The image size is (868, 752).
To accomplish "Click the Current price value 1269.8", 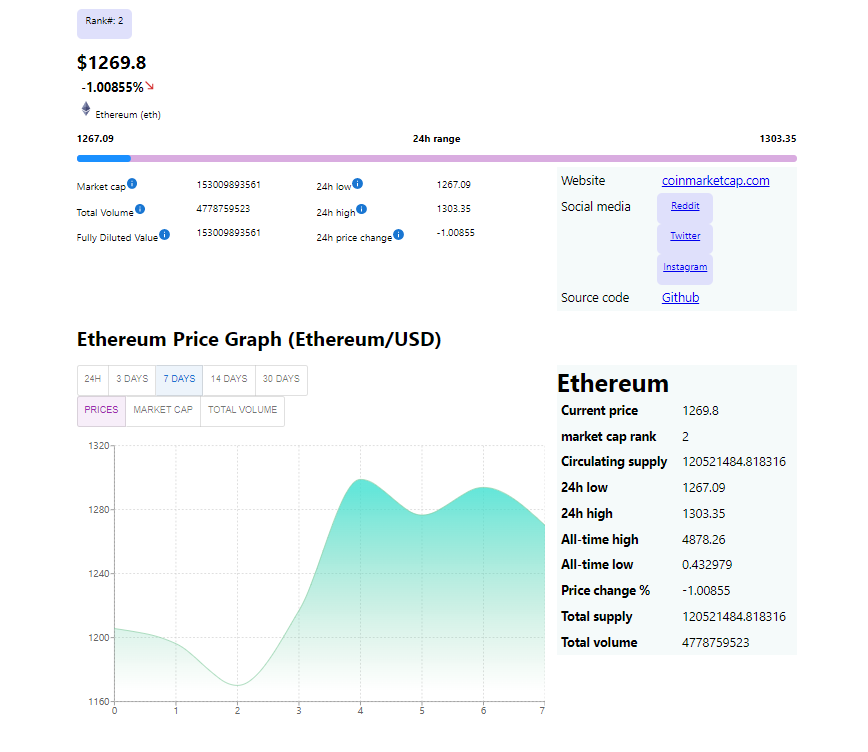I will pos(700,411).
